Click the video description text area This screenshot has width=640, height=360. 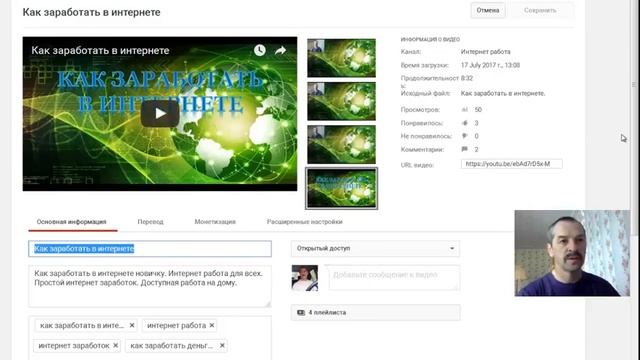coord(150,286)
